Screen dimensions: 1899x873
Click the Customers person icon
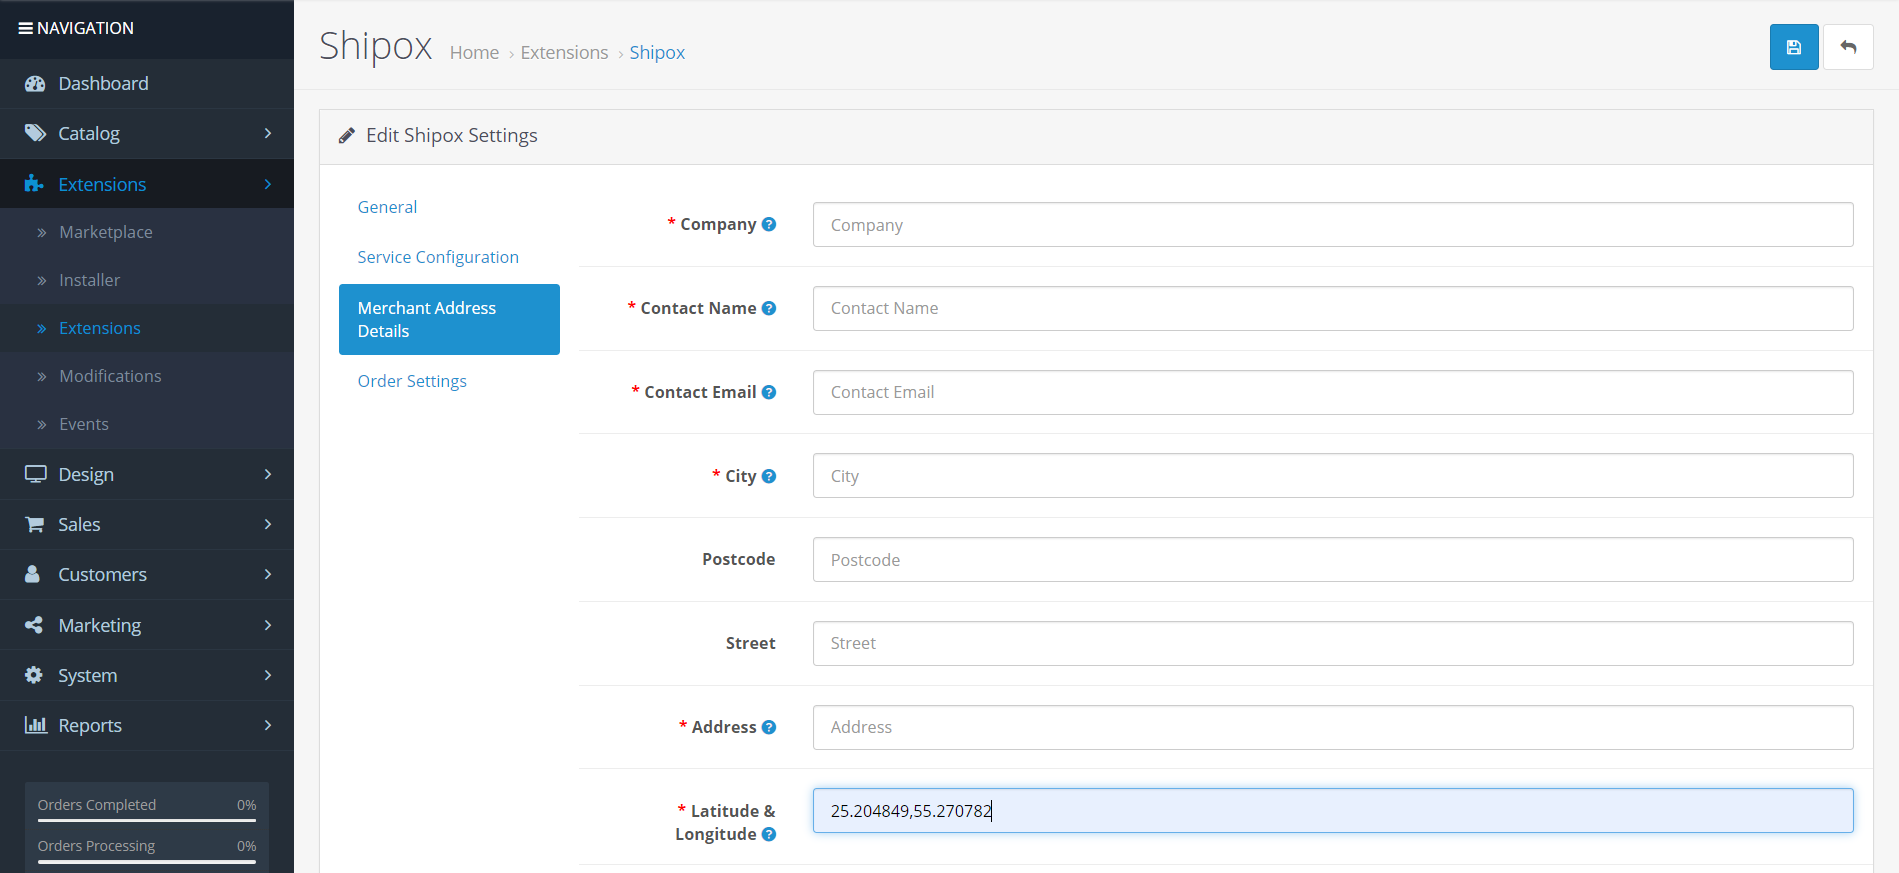[33, 574]
